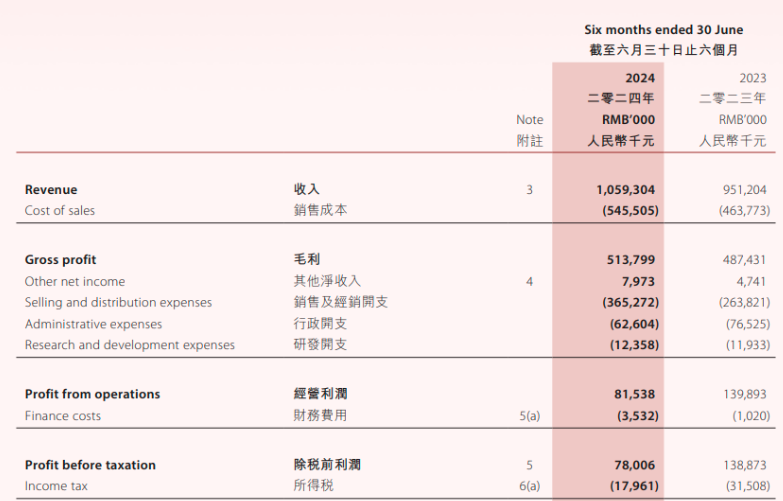Image resolution: width=783 pixels, height=501 pixels.
Task: Select the 'Profit from operations' label
Action: (x=92, y=394)
